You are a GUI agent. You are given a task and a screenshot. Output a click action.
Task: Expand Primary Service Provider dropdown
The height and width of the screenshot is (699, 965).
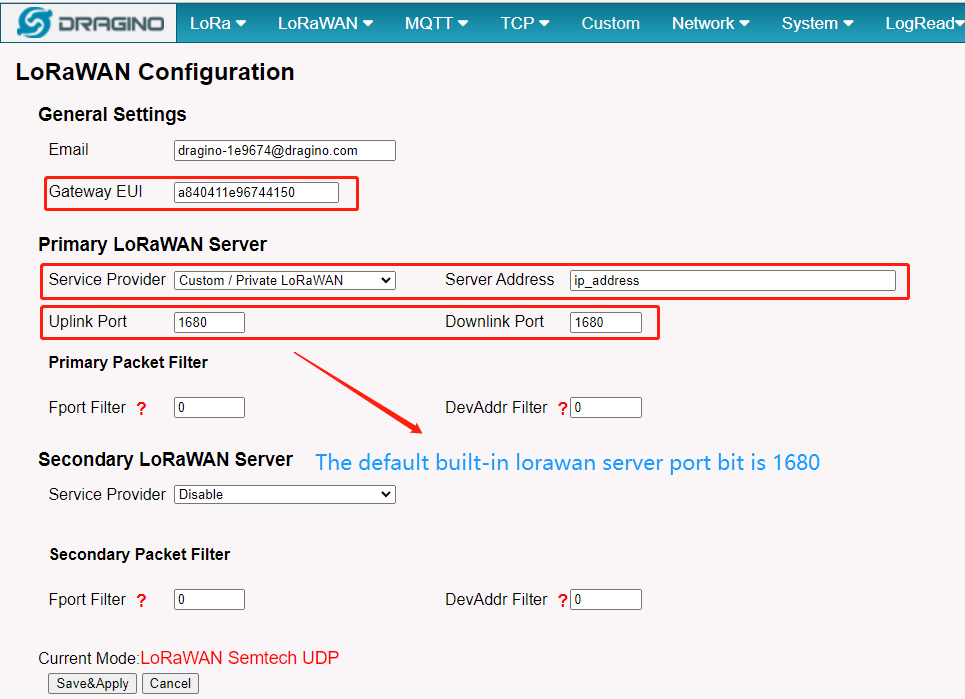click(x=284, y=281)
